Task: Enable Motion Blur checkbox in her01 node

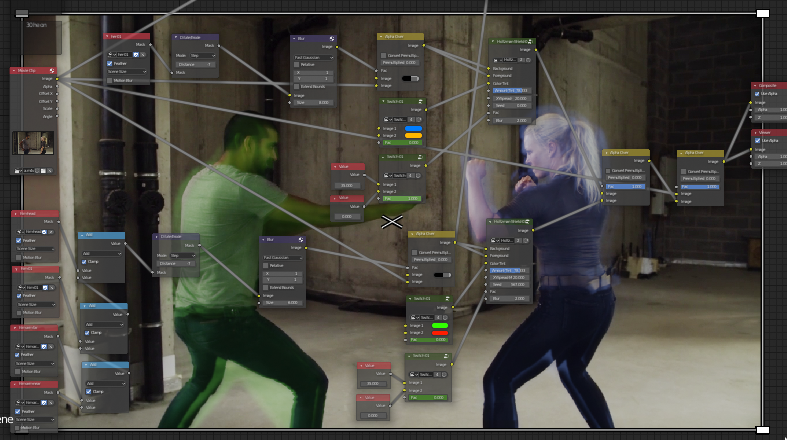Action: coord(109,80)
